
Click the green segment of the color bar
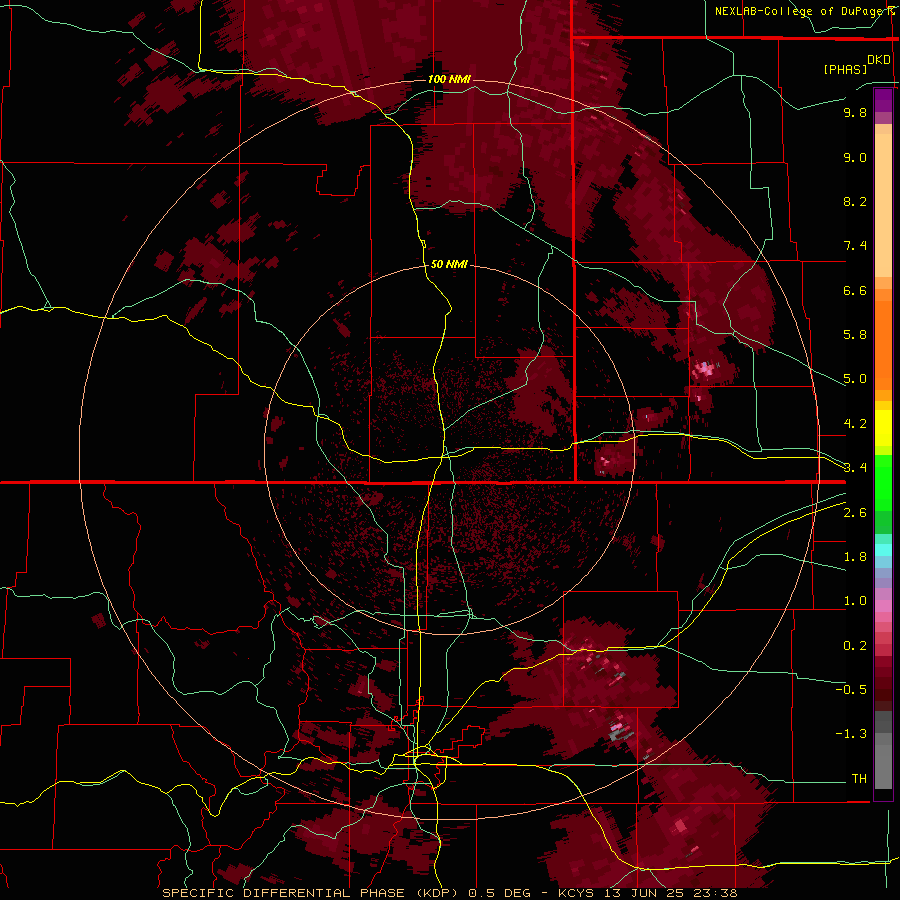tap(883, 494)
